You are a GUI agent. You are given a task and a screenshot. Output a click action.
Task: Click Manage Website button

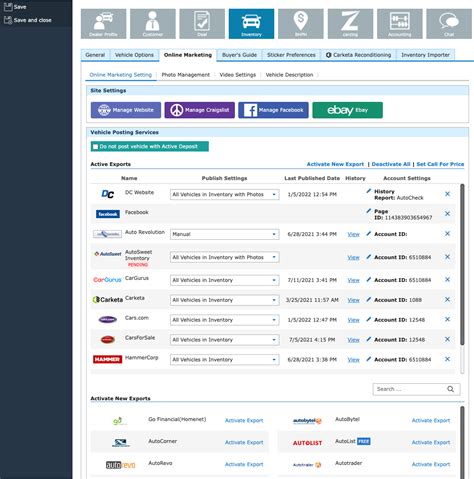[x=126, y=110]
